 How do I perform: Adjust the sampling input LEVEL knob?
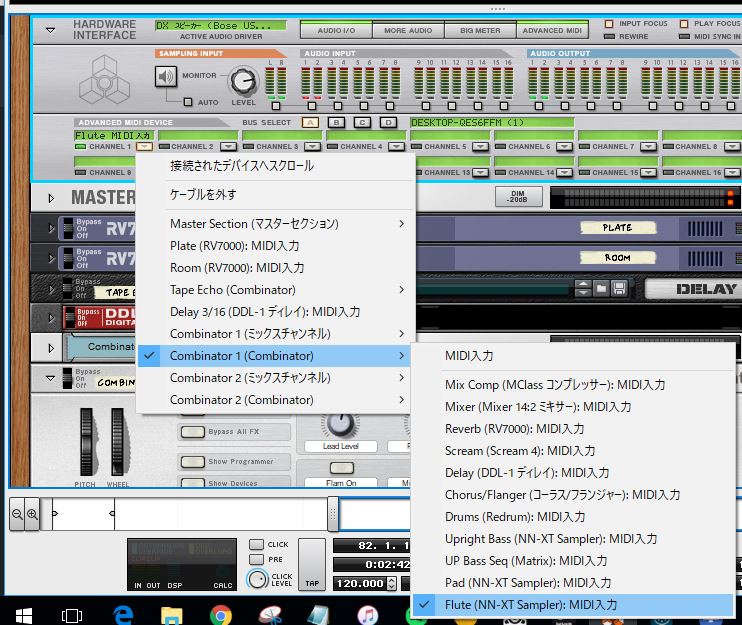[x=244, y=80]
